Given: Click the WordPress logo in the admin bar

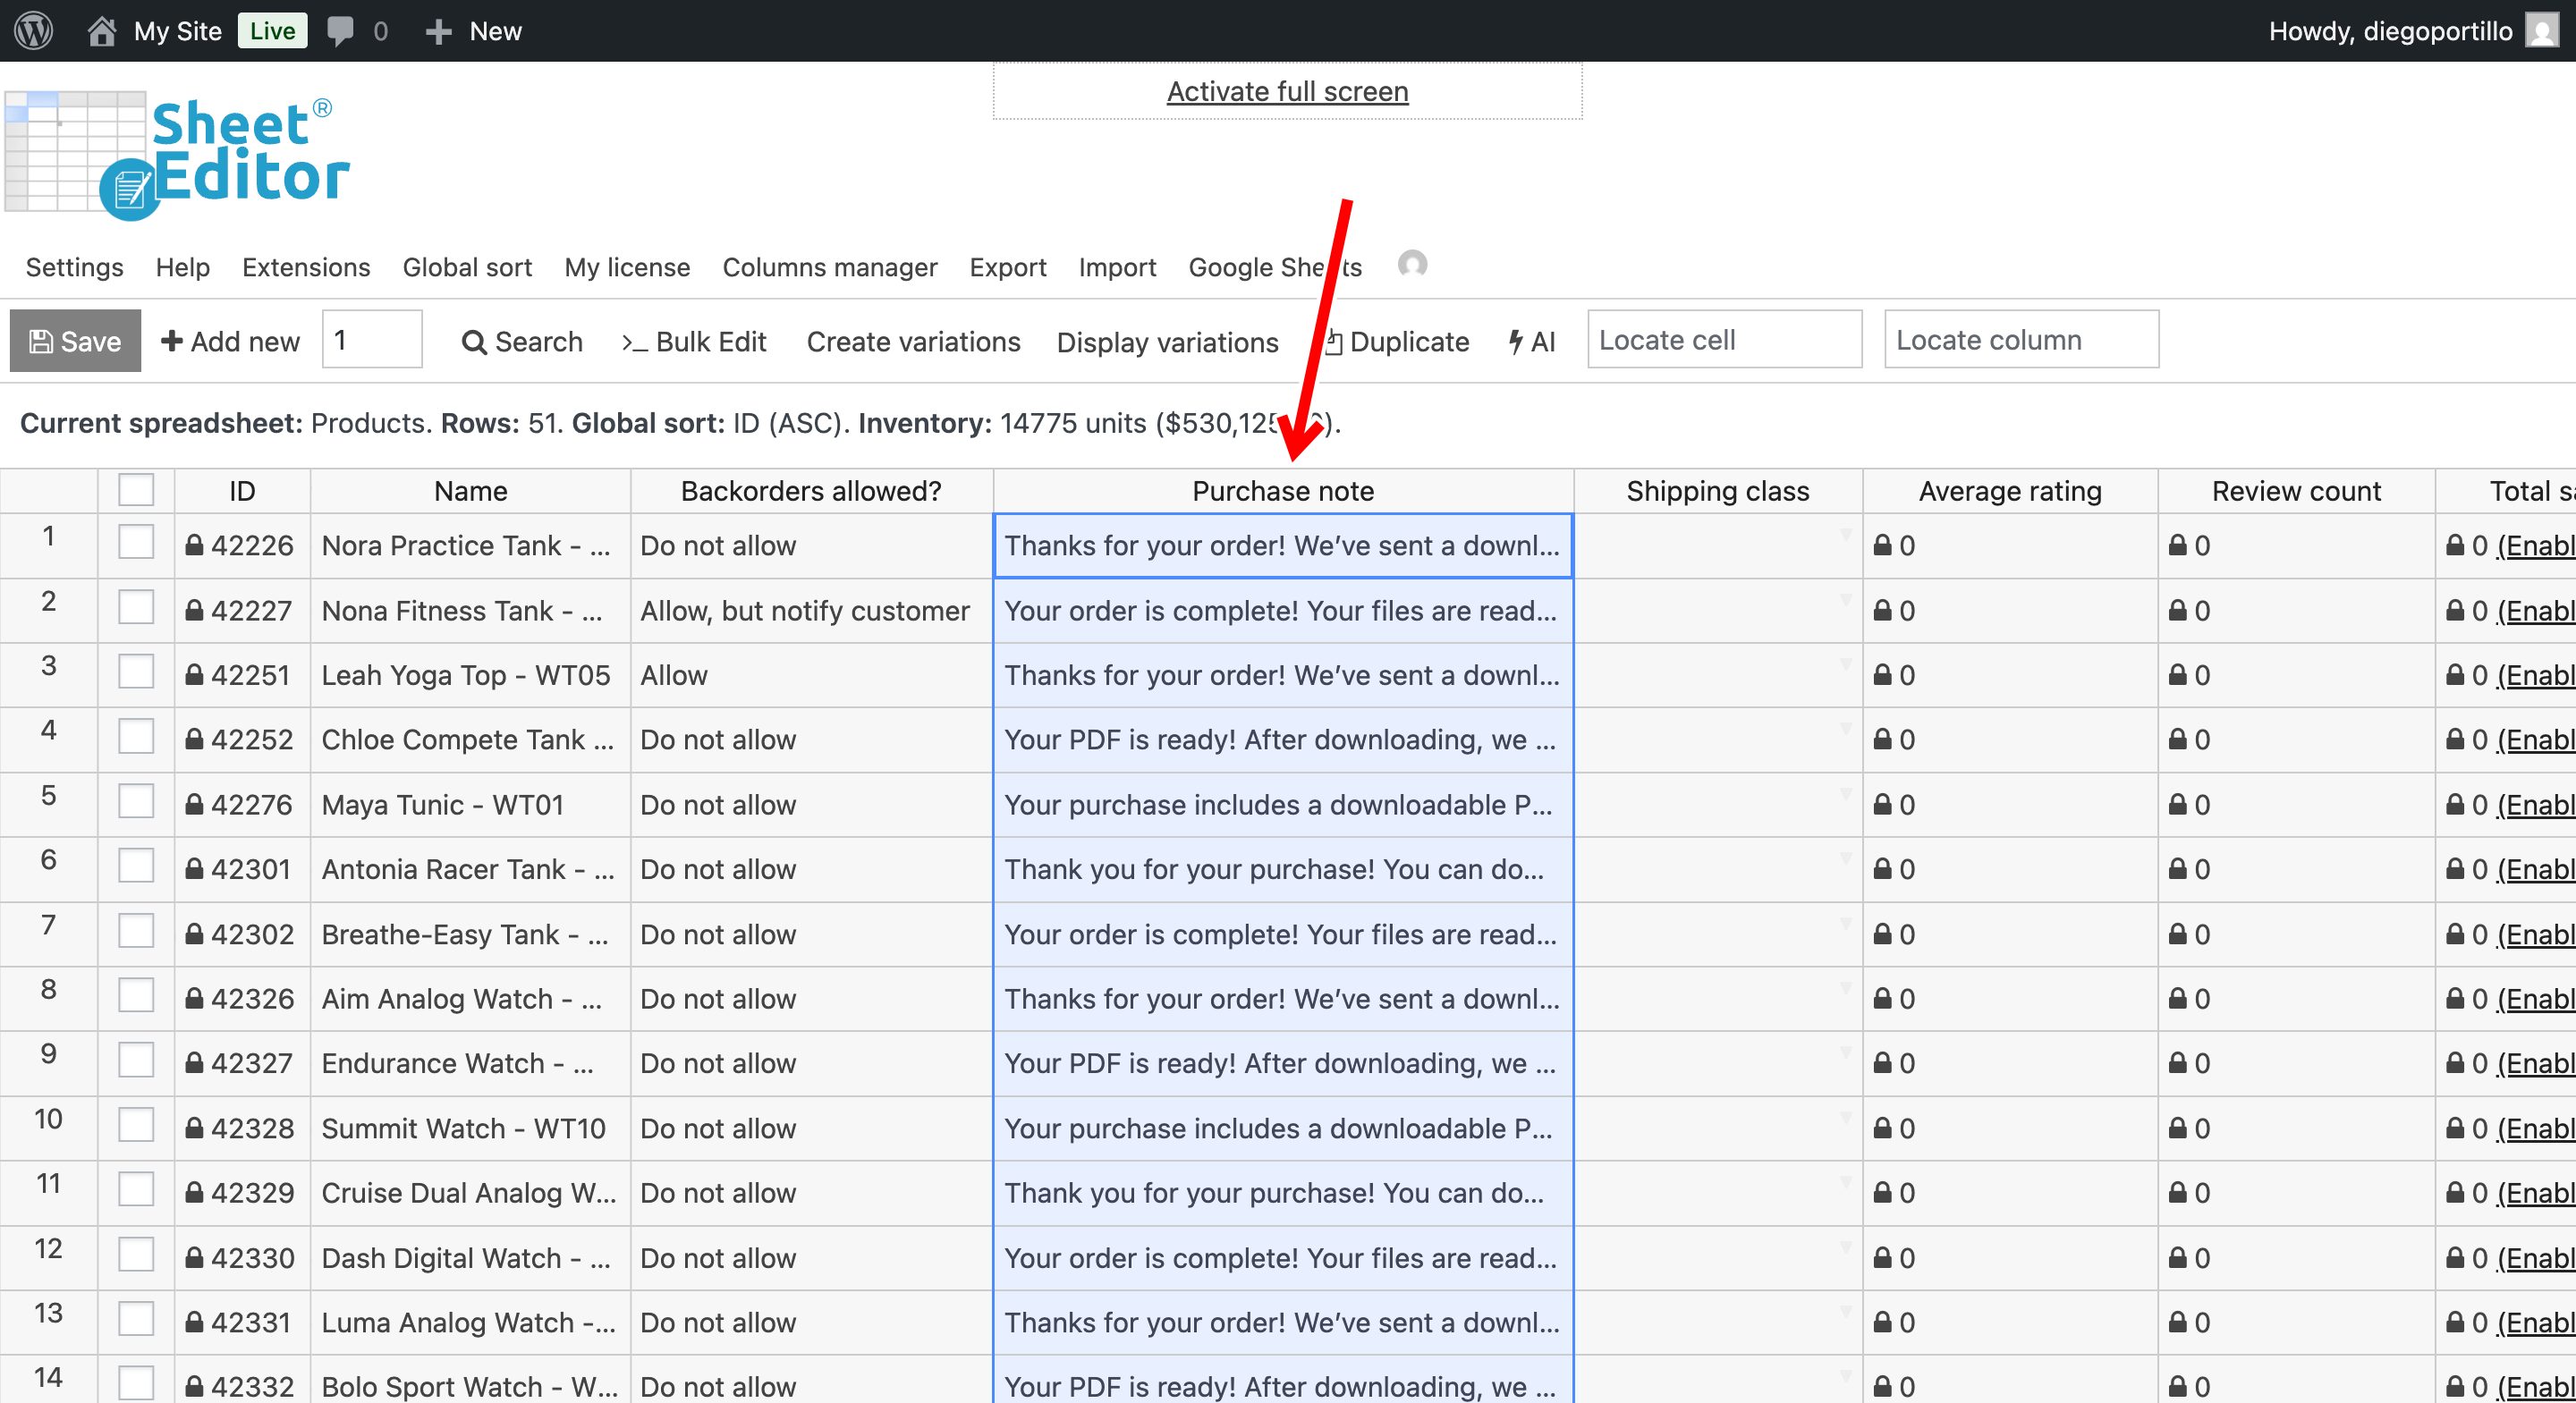Looking at the screenshot, I should (x=33, y=30).
